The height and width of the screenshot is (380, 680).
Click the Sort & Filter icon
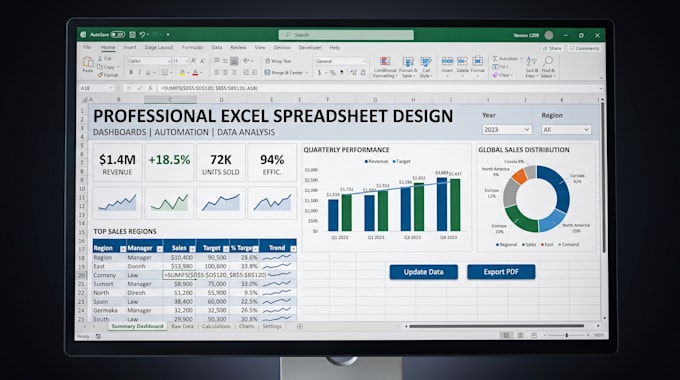click(531, 67)
